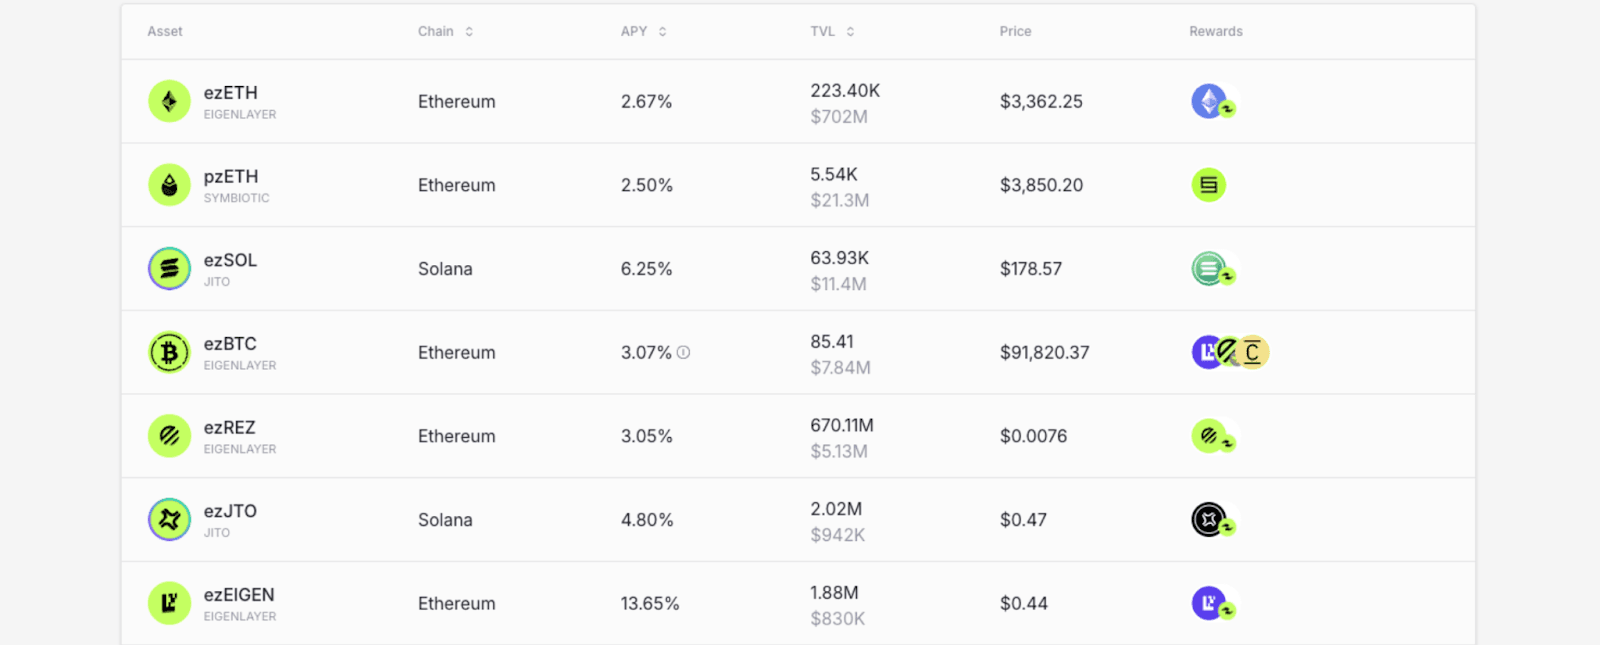Click the ezETH asset icon
Viewport: 1600px width, 645px height.
click(x=169, y=101)
